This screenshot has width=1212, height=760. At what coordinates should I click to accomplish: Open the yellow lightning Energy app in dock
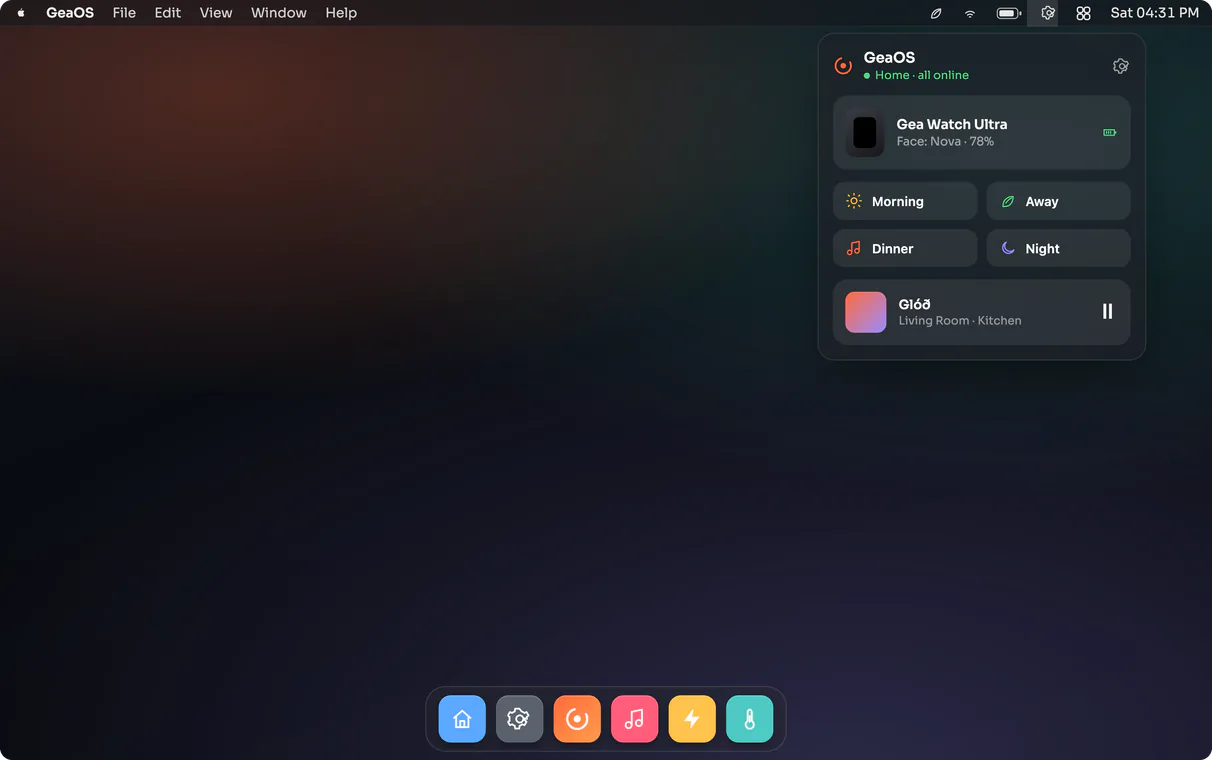click(692, 719)
